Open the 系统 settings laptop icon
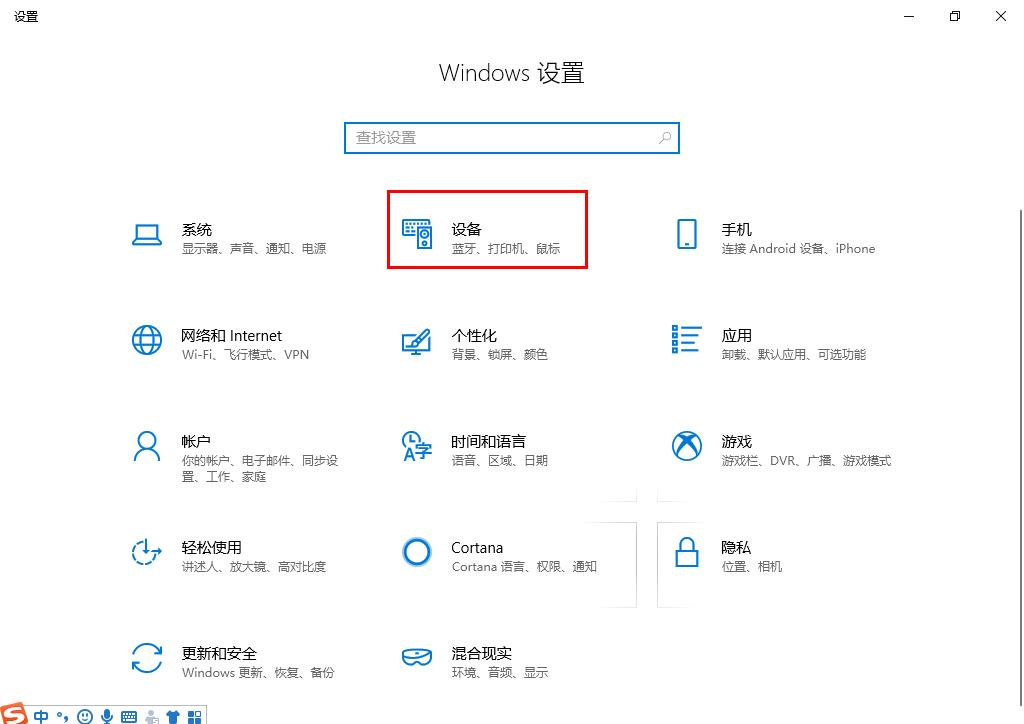 click(147, 235)
